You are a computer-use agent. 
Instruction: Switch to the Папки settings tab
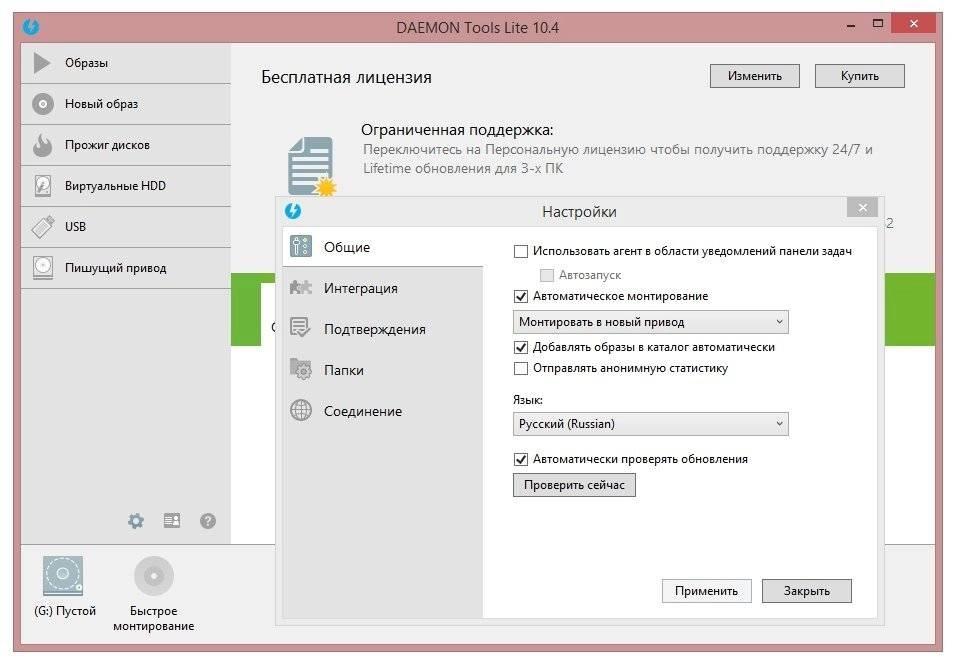pyautogui.click(x=383, y=370)
